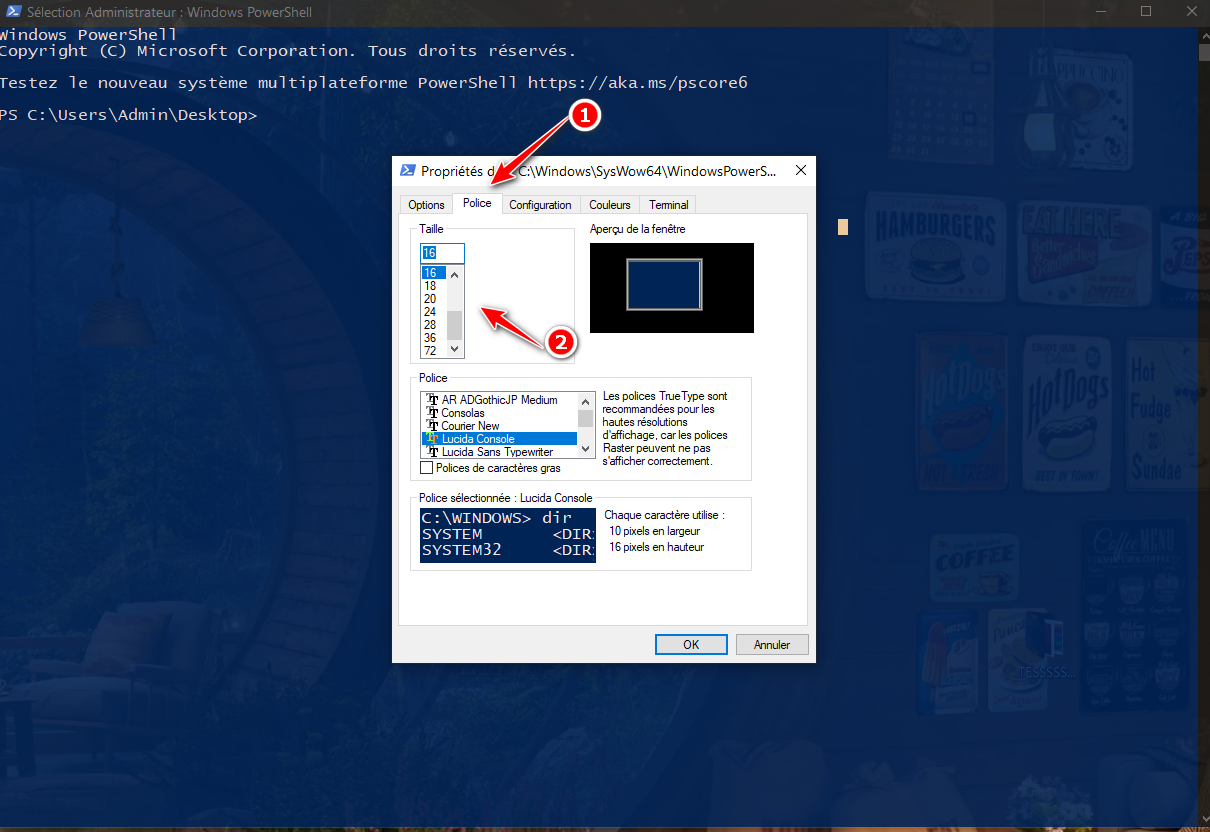Switch to the Couleurs tab

click(x=610, y=205)
